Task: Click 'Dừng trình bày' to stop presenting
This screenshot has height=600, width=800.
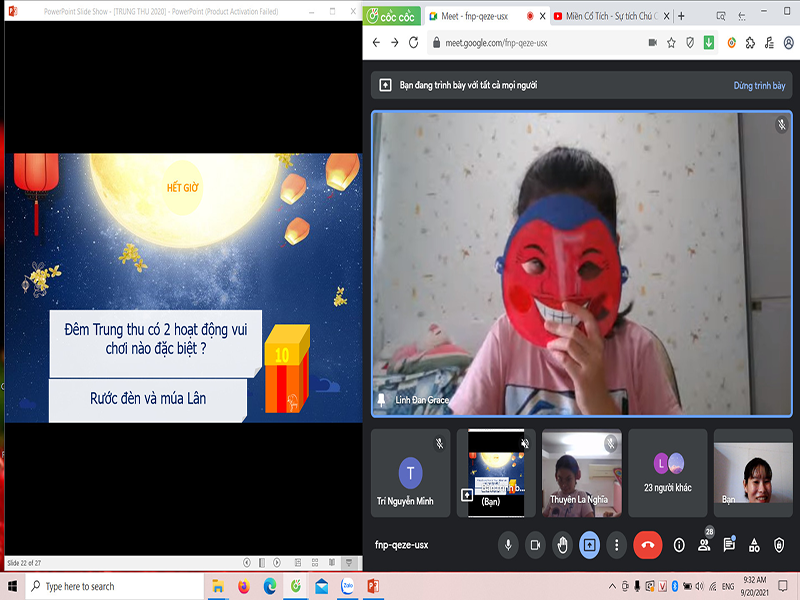Action: click(x=759, y=86)
